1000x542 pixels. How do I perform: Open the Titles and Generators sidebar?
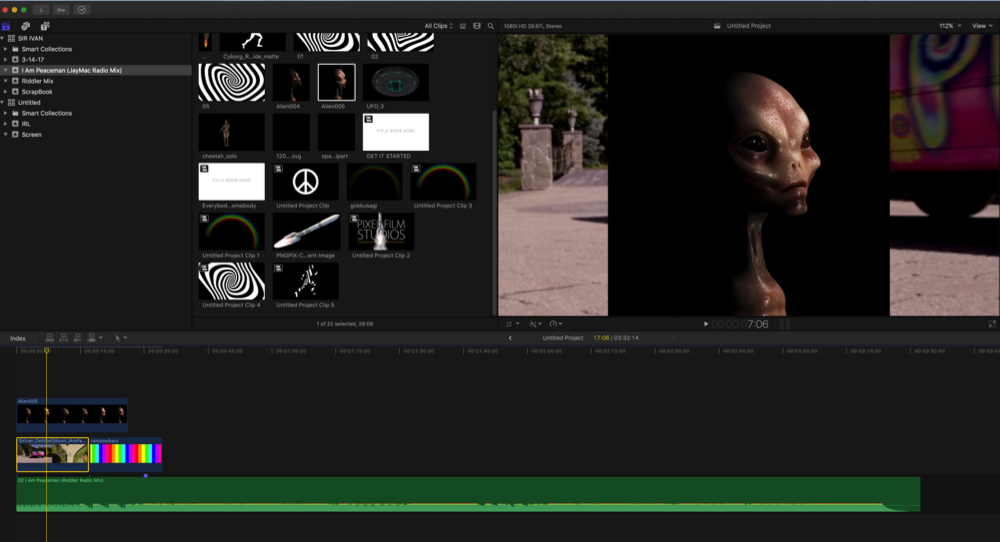coord(45,25)
